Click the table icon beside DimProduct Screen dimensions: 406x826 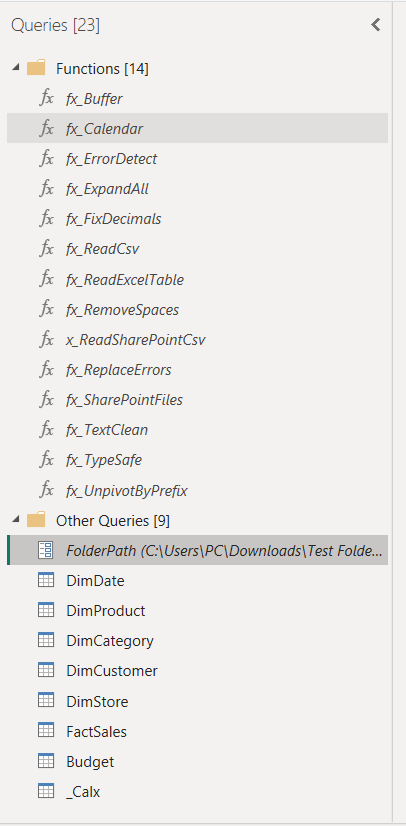point(46,610)
